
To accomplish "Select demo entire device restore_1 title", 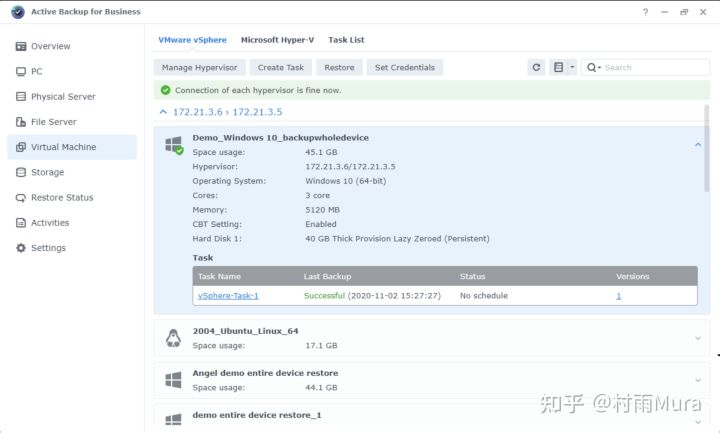I will click(x=257, y=415).
